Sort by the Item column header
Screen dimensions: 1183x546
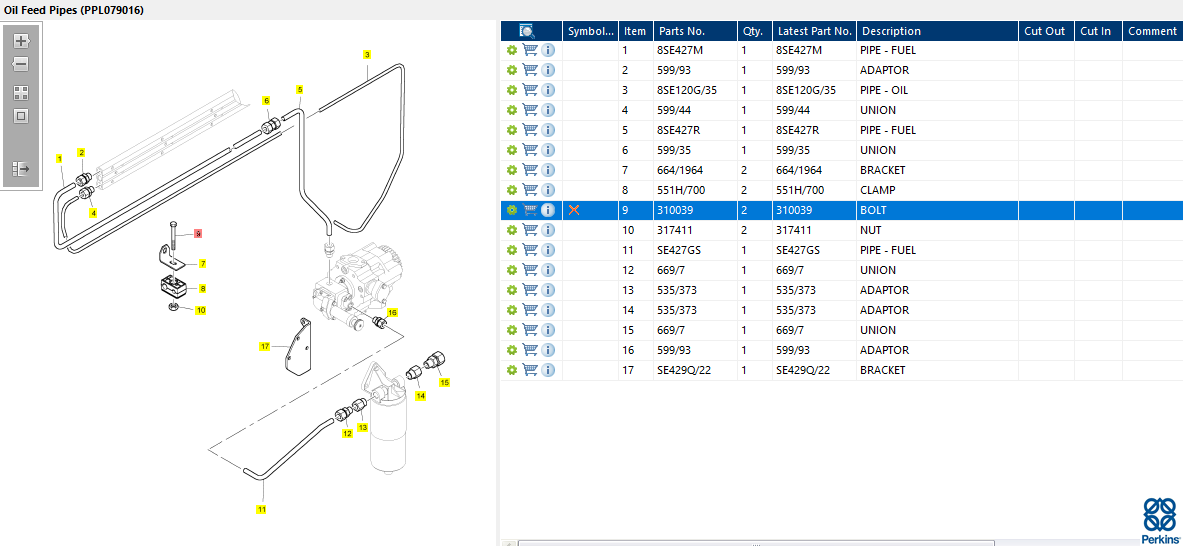[x=635, y=31]
